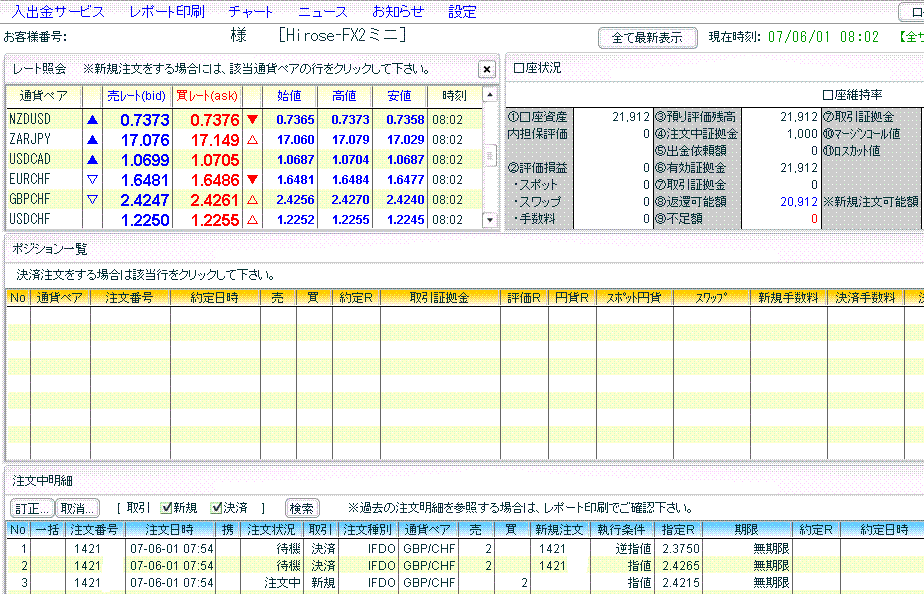Click the NZDUSD bid up-arrow icon
Image resolution: width=924 pixels, height=594 pixels.
coord(93,120)
